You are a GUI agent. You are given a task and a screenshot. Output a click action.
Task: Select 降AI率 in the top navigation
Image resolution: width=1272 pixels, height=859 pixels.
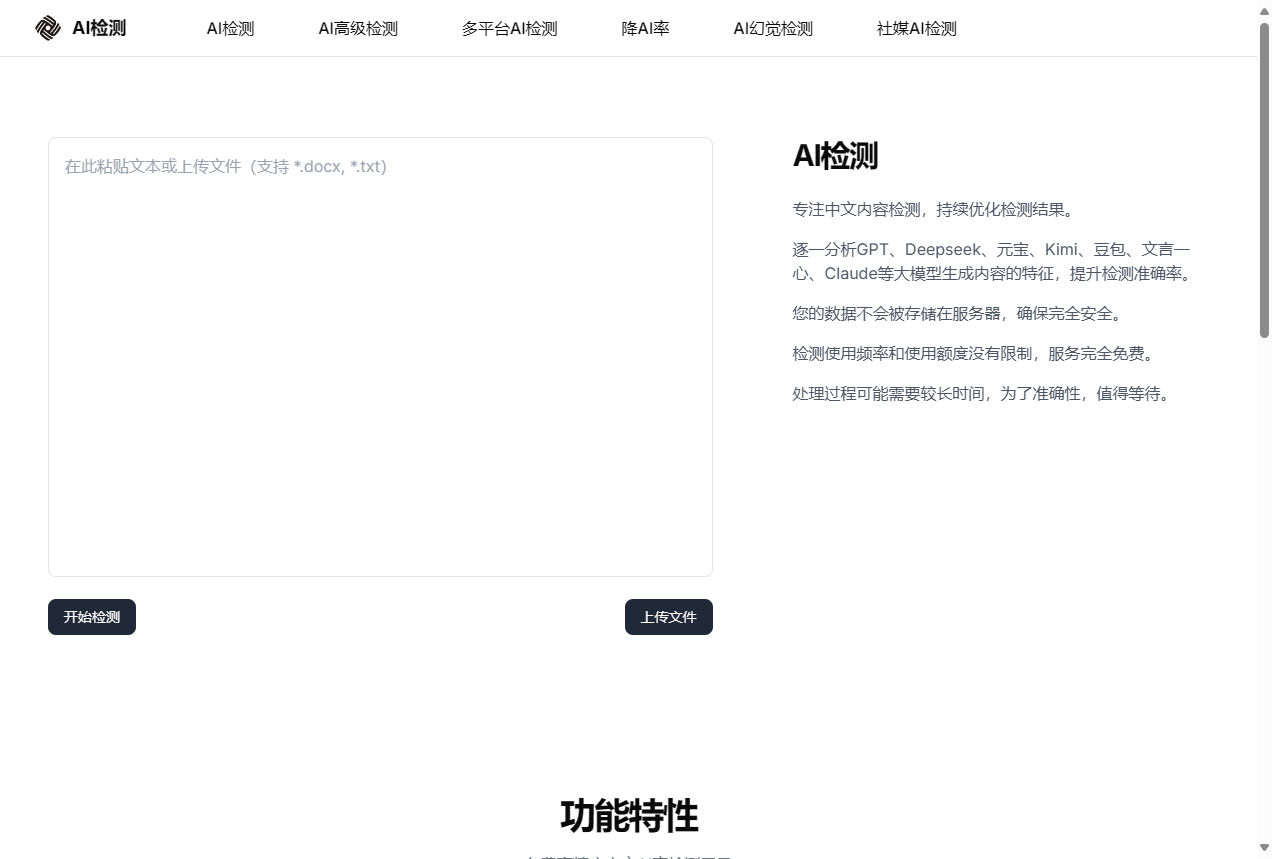coord(645,29)
